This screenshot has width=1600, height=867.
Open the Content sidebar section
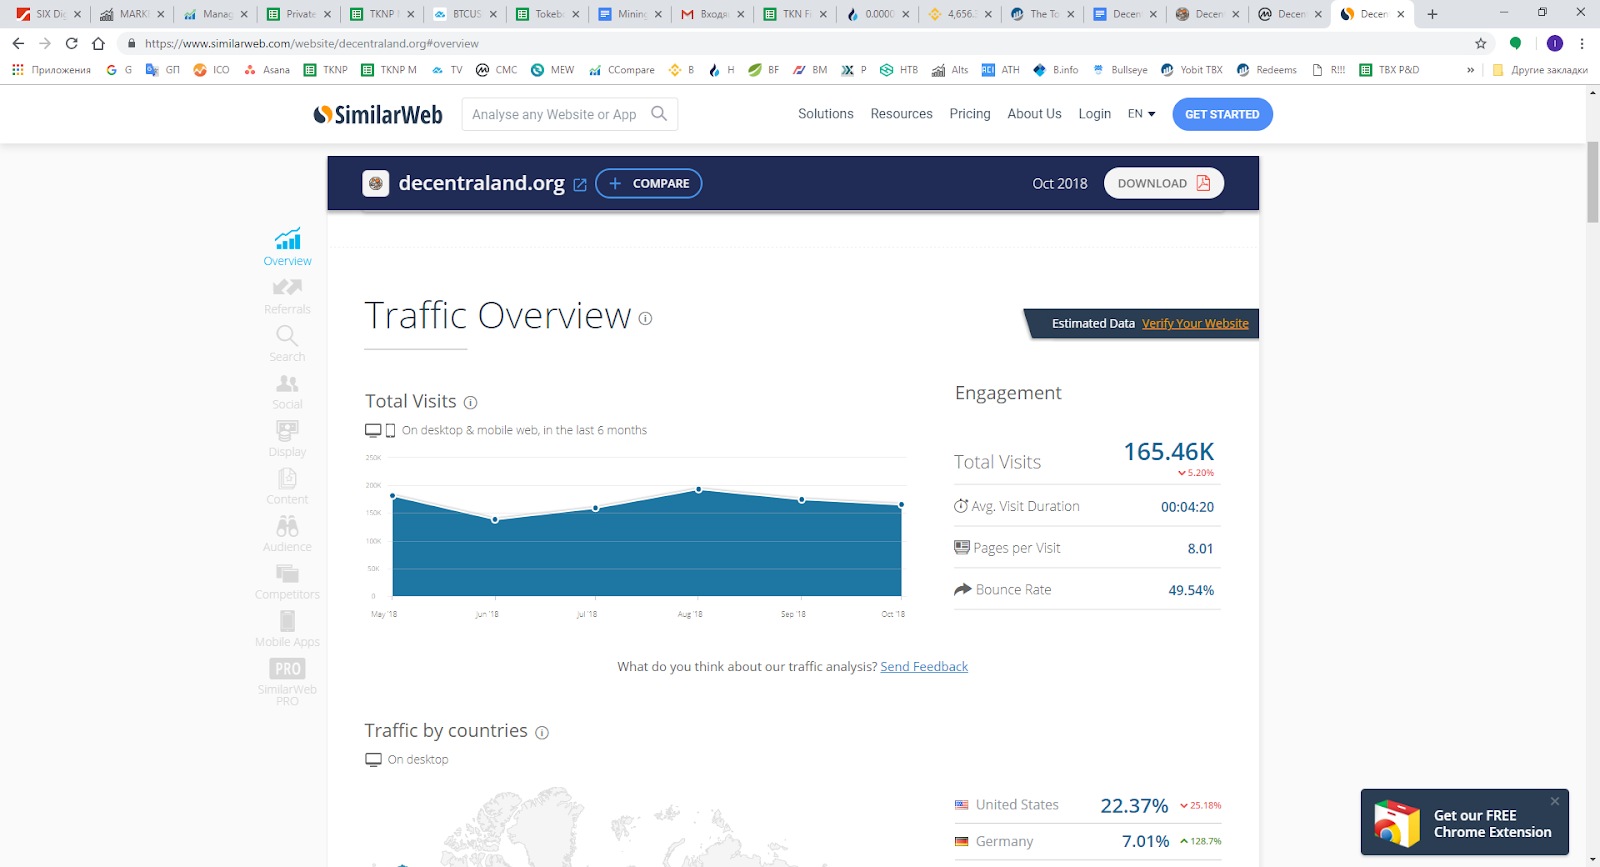pyautogui.click(x=287, y=486)
